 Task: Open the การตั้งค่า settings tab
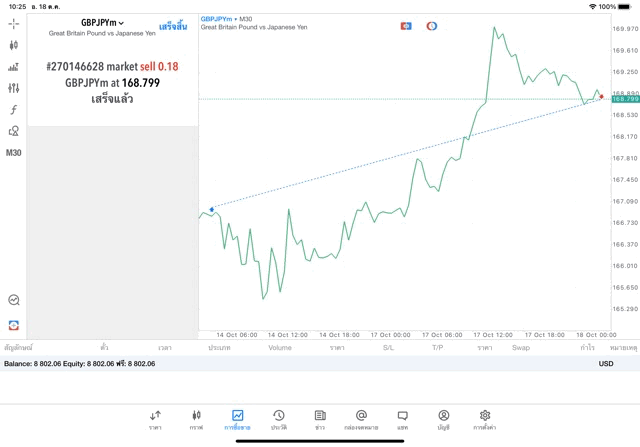tap(485, 420)
